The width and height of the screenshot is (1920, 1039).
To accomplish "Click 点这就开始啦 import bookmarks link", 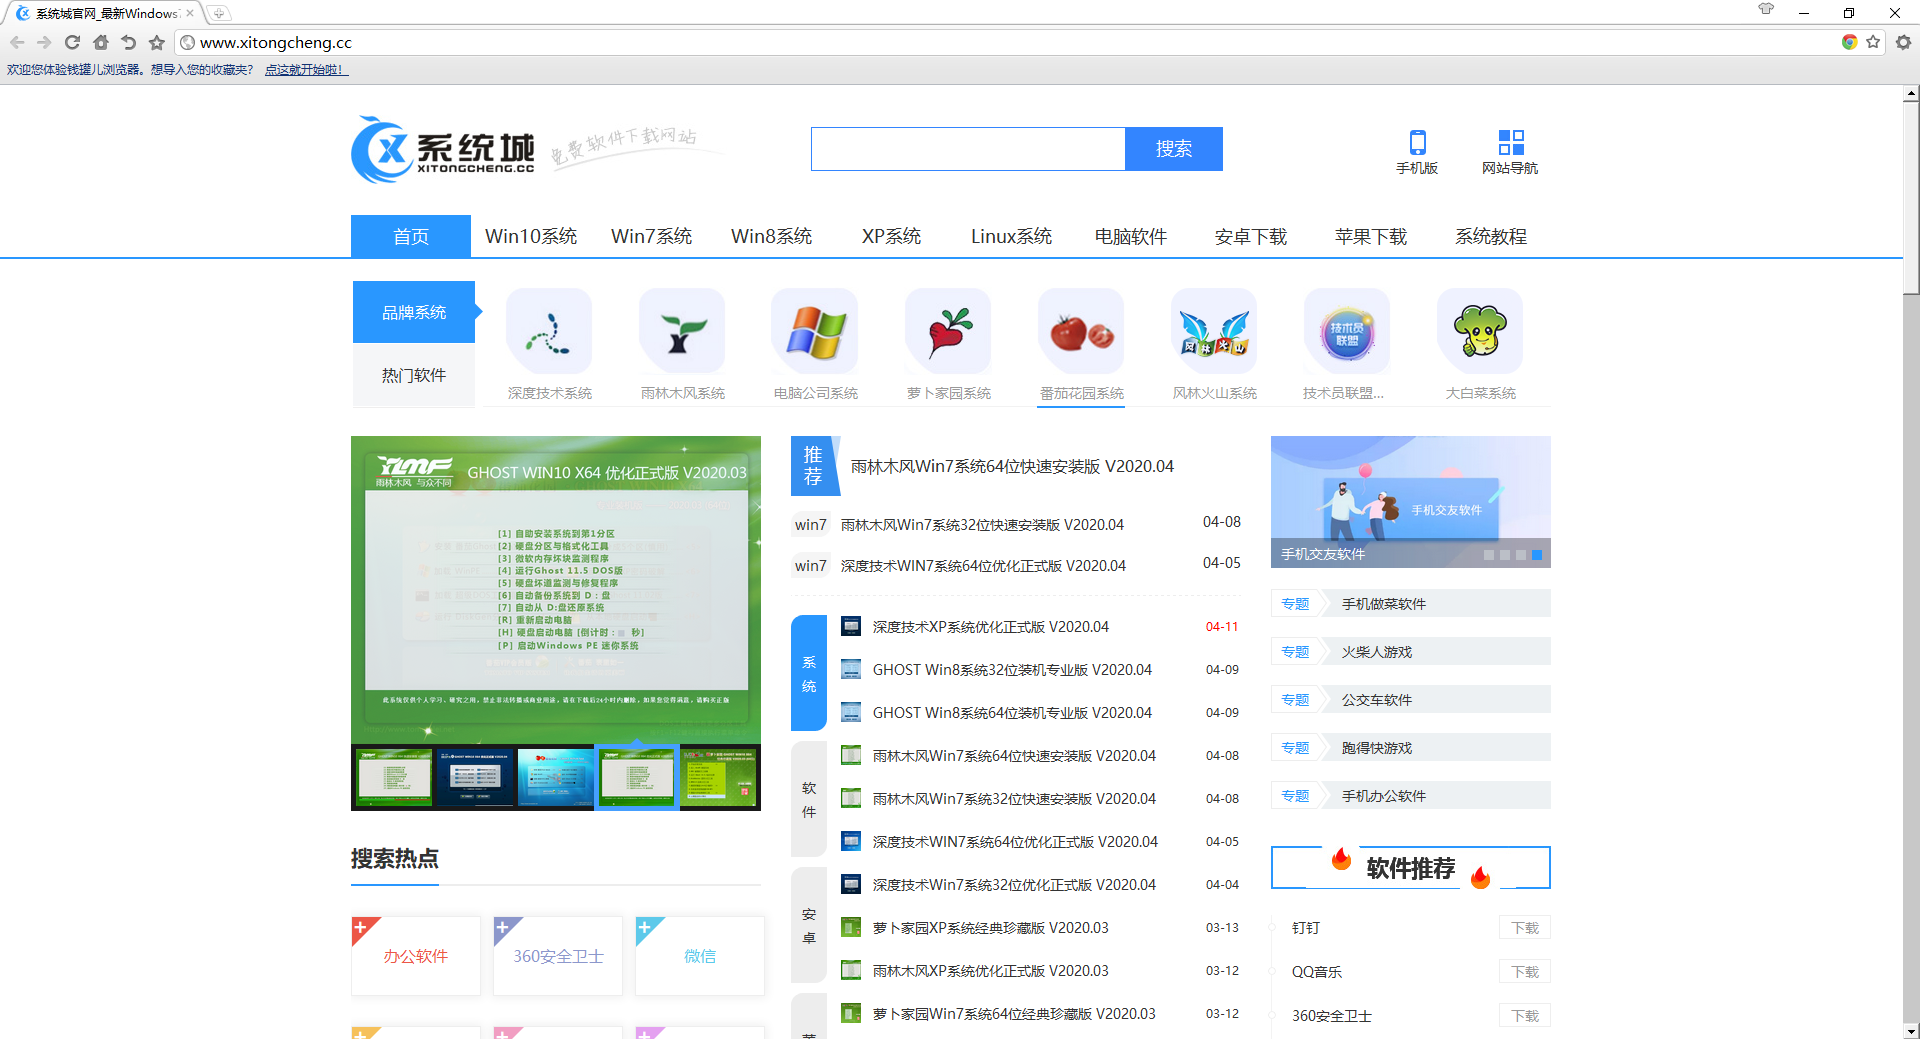I will pos(305,70).
